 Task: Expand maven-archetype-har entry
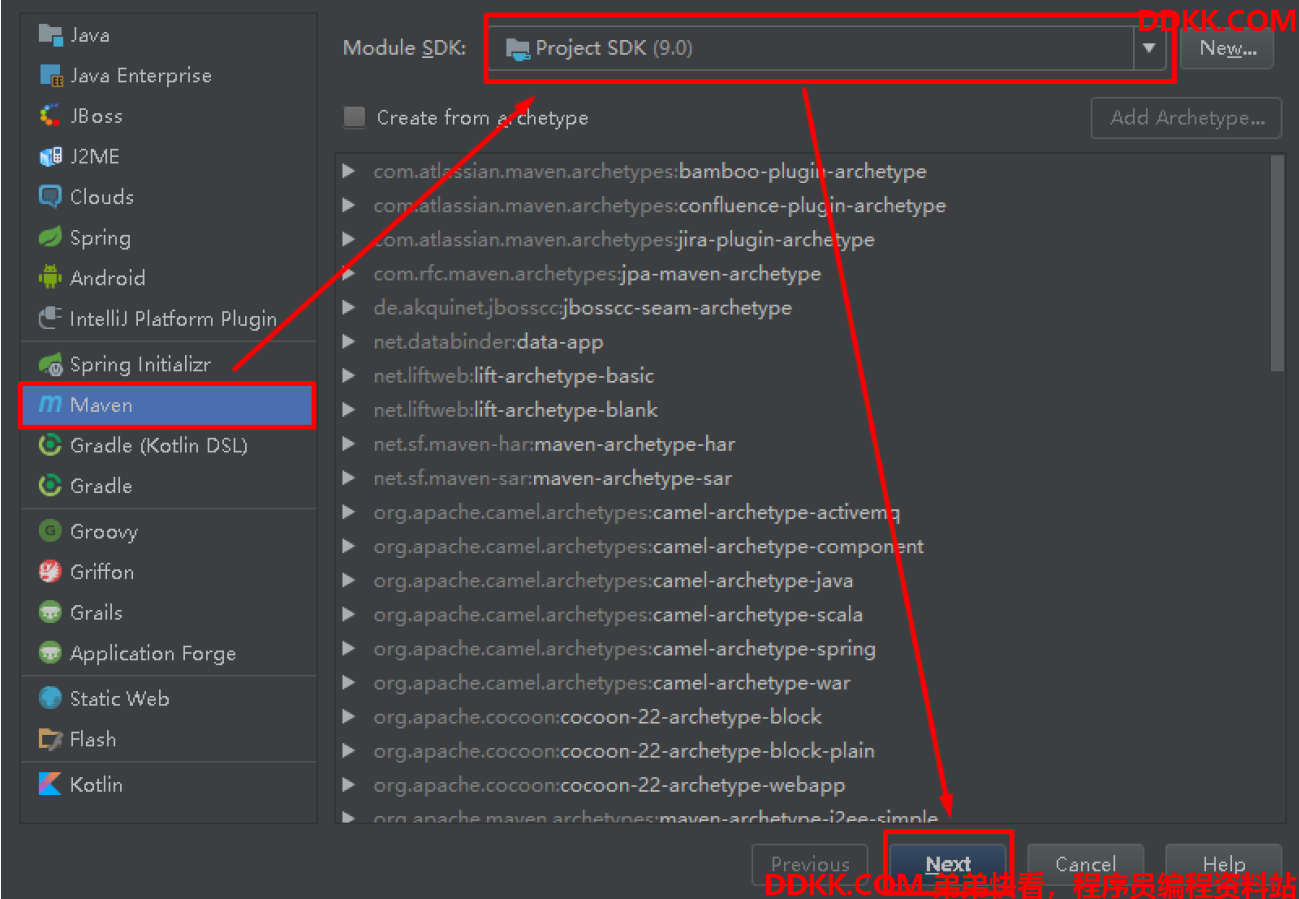348,443
